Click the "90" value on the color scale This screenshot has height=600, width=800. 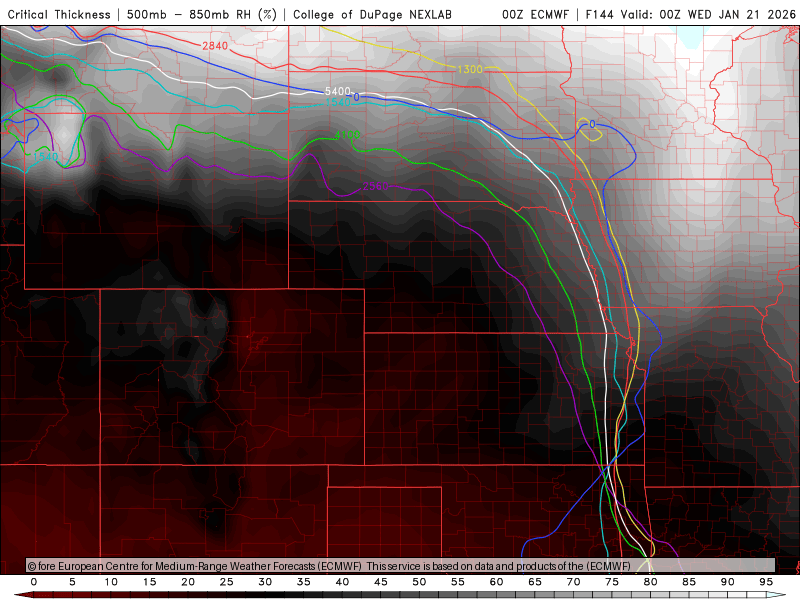click(x=728, y=582)
